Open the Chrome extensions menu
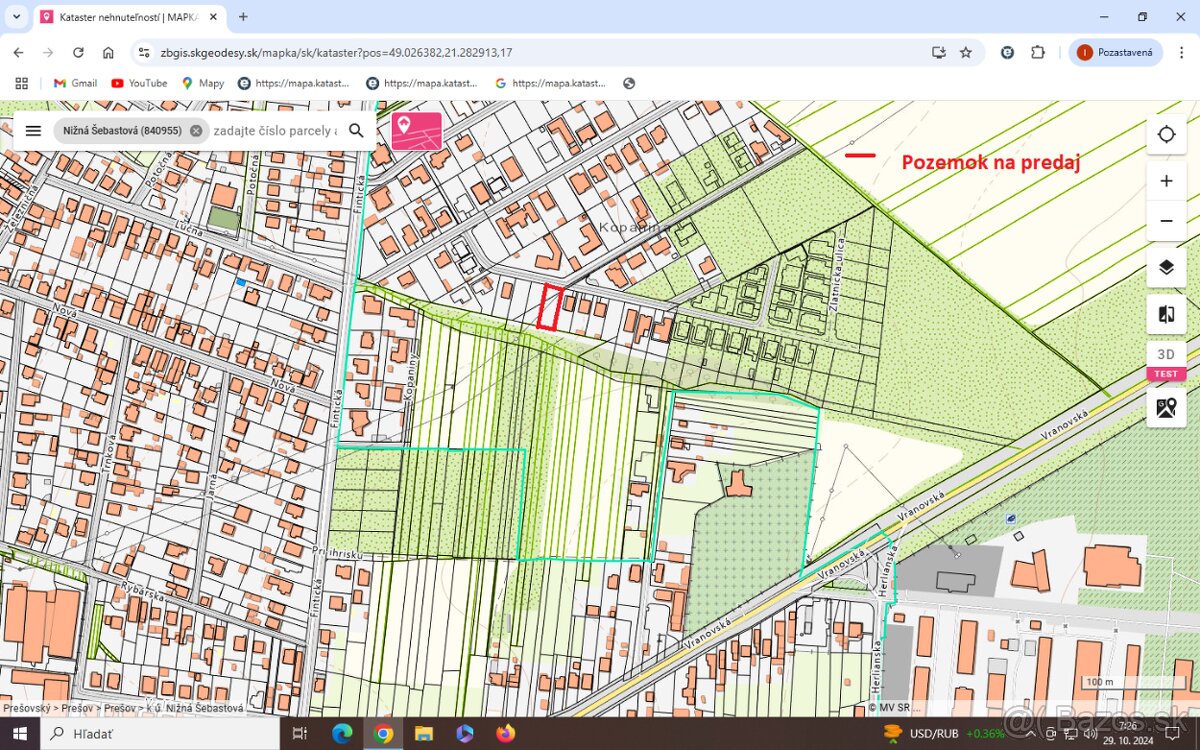This screenshot has height=750, width=1200. (1037, 52)
